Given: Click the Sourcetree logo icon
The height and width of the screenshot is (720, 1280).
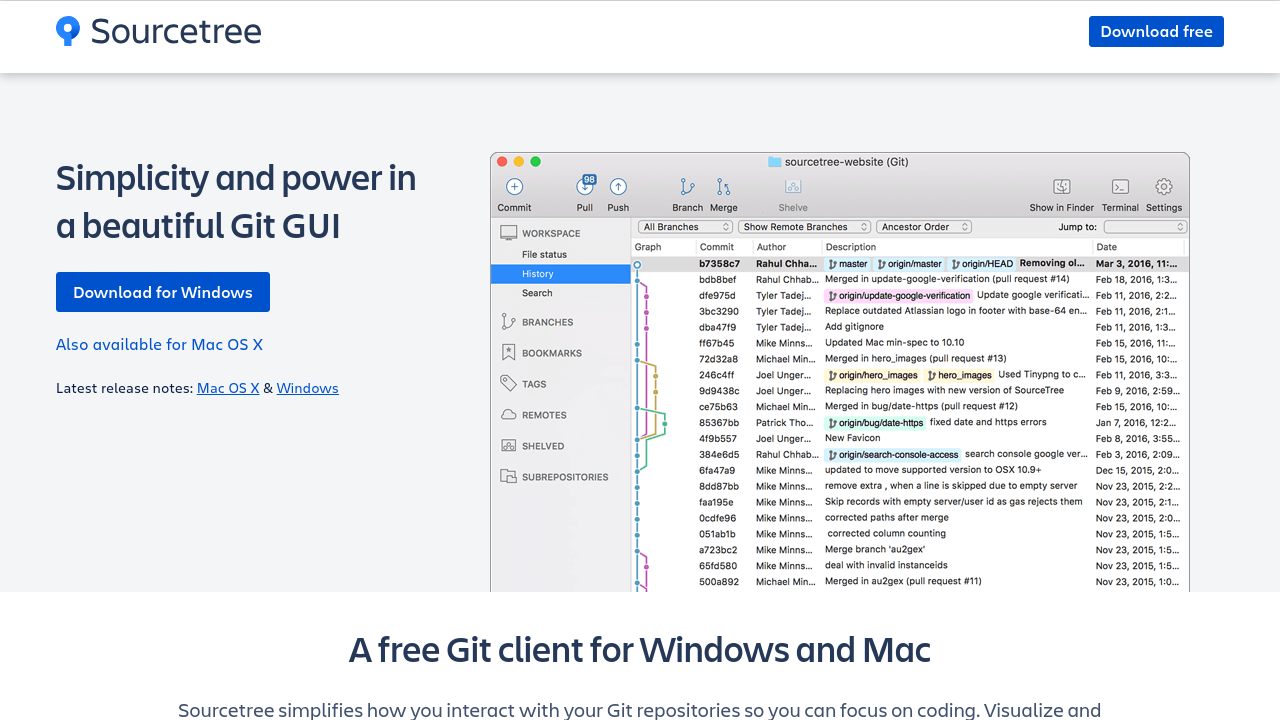Looking at the screenshot, I should (68, 31).
